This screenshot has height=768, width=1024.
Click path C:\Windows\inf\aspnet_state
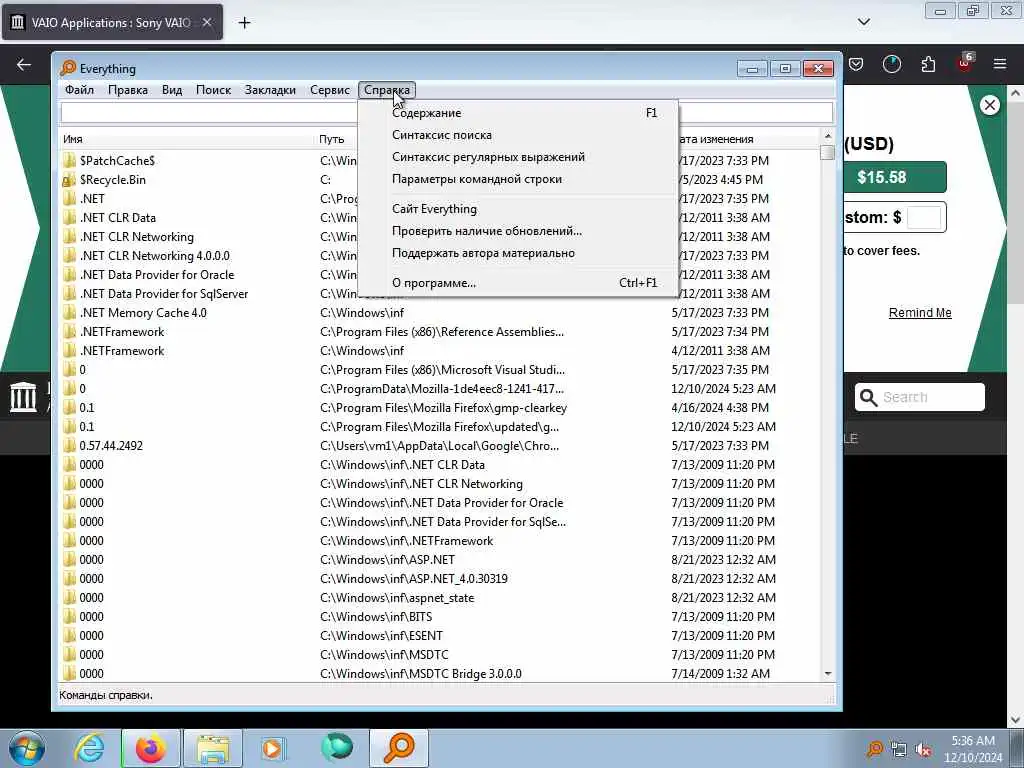click(397, 598)
